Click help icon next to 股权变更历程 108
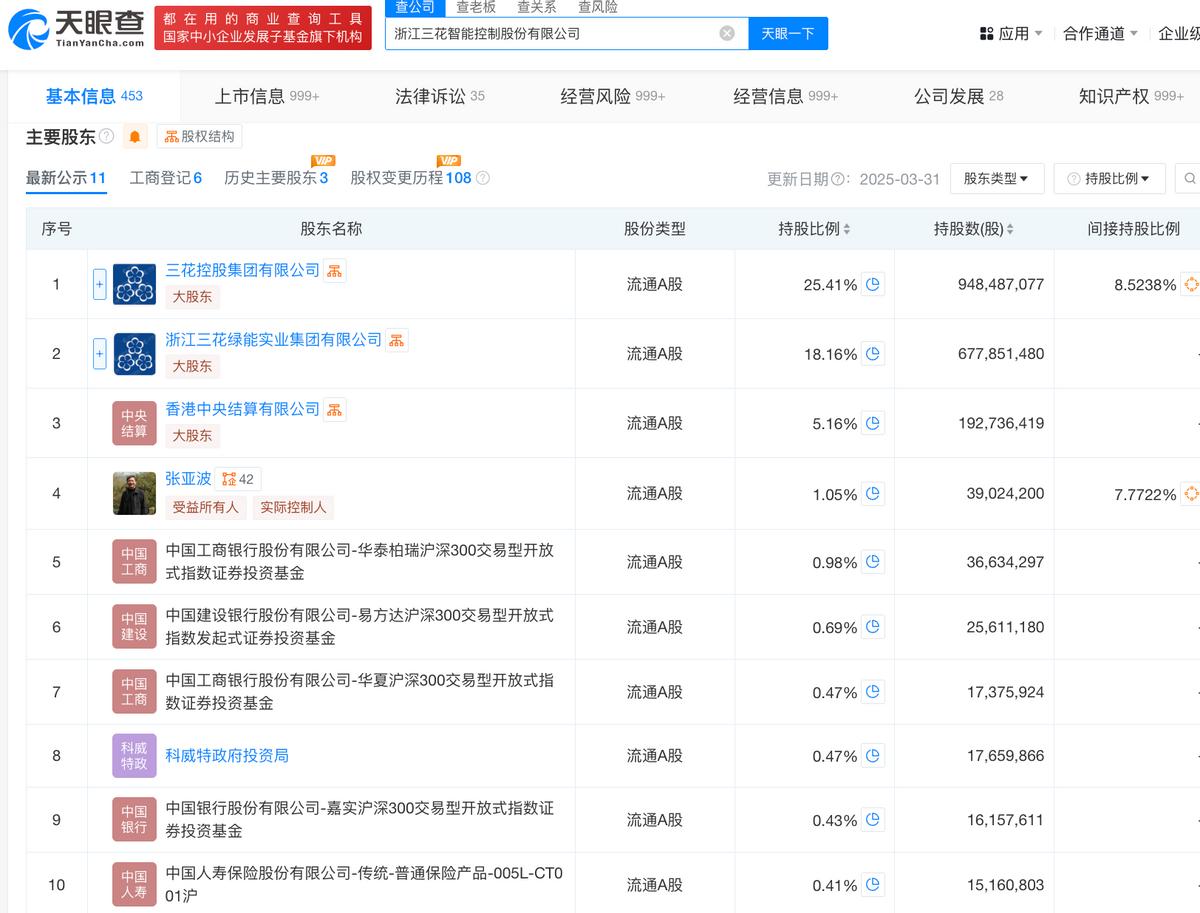Image resolution: width=1200 pixels, height=913 pixels. tap(483, 178)
